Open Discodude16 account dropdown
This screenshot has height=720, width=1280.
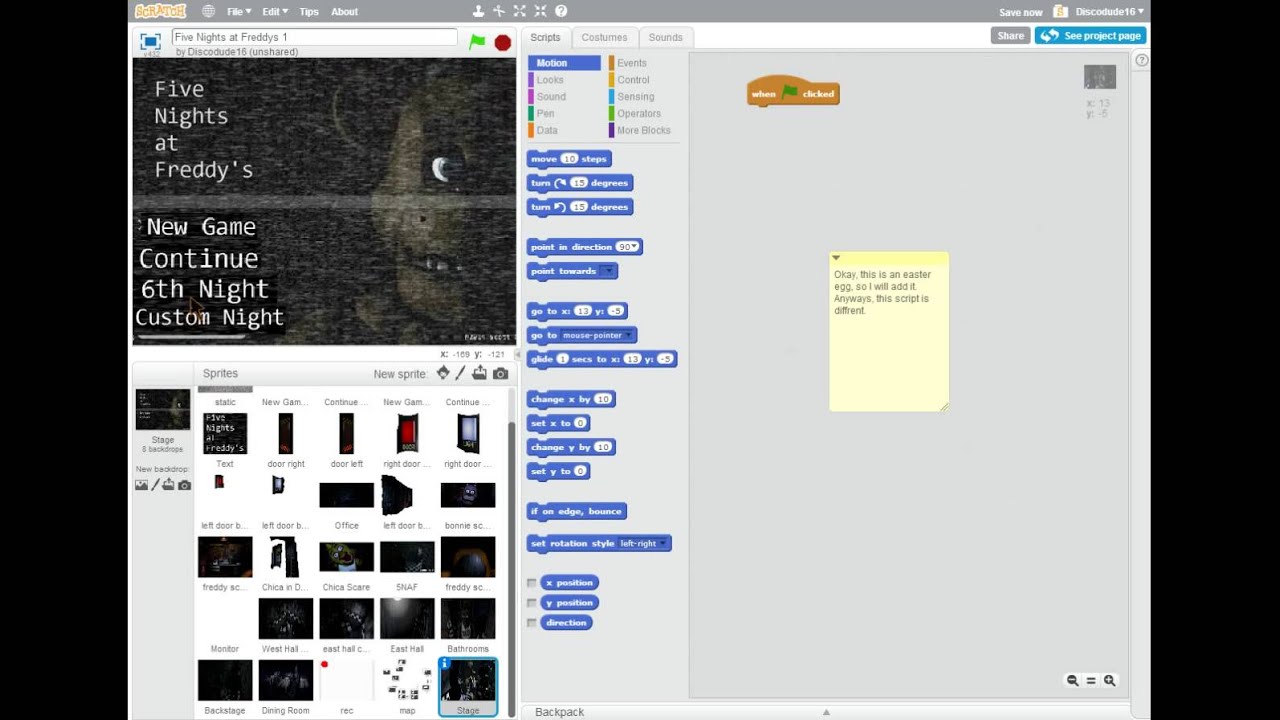coord(1110,11)
